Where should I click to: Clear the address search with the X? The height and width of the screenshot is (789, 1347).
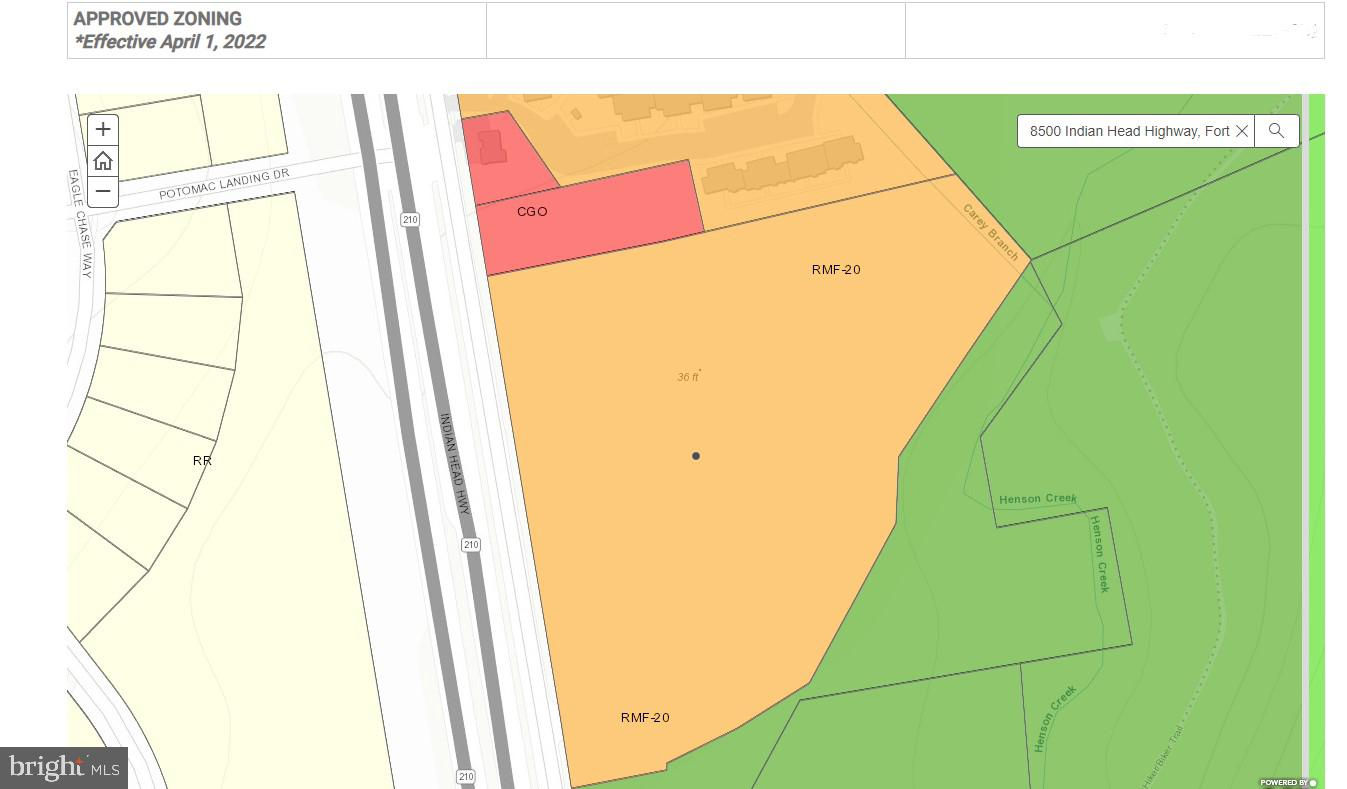(x=1241, y=131)
